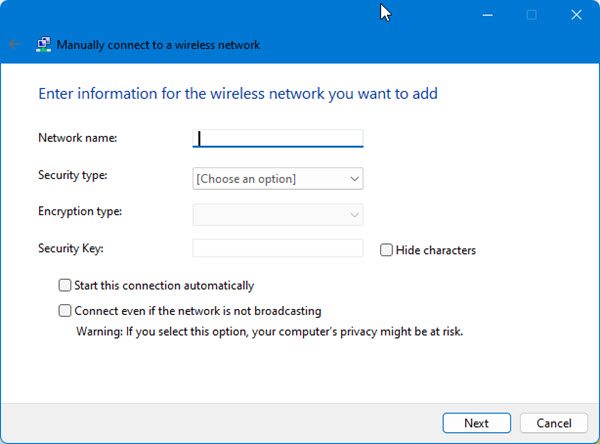Minimize the wireless network dialog
Screen dimensions: 600x444
(487, 15)
